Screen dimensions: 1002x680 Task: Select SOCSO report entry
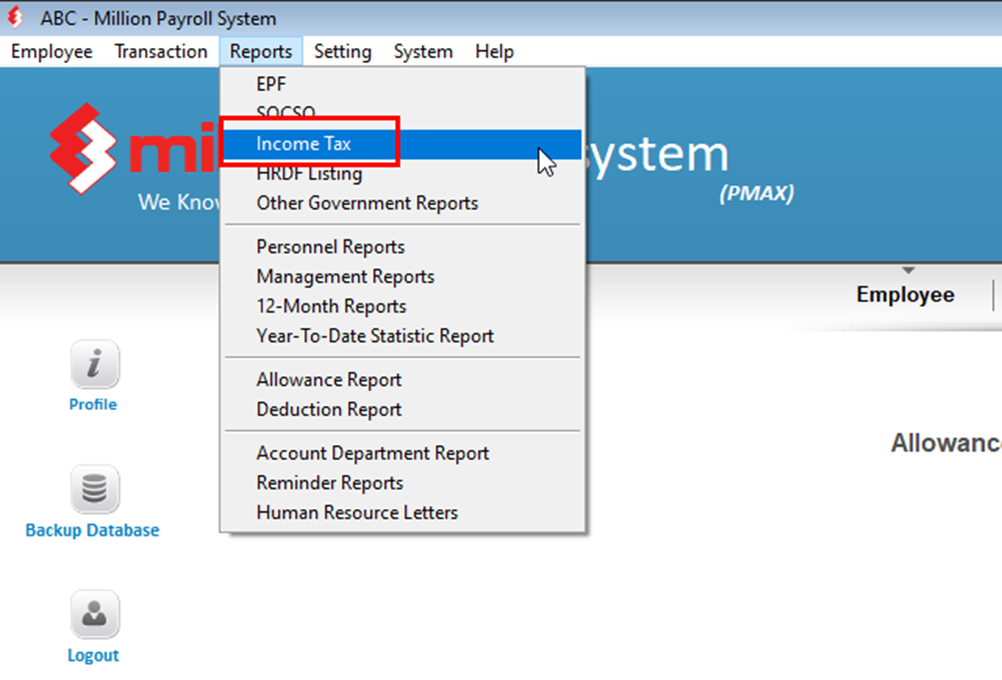(x=403, y=112)
